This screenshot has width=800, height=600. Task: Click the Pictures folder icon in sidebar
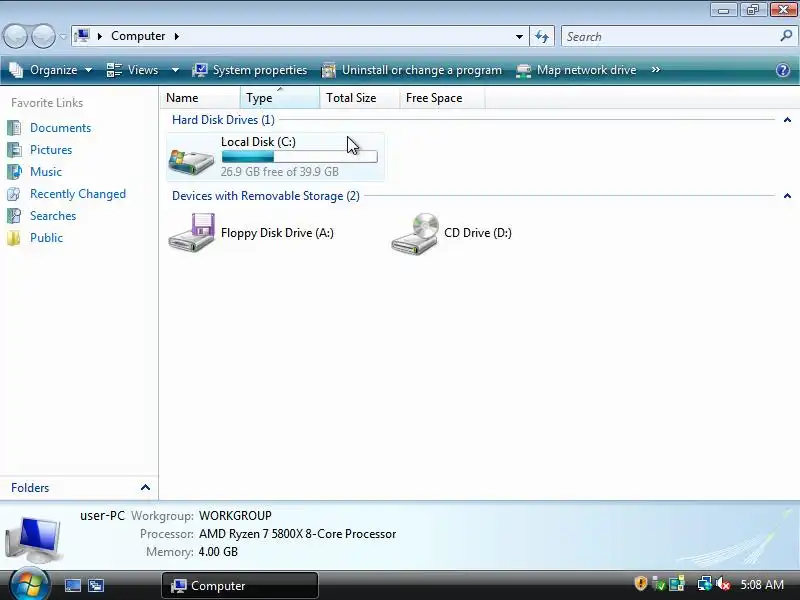point(14,149)
